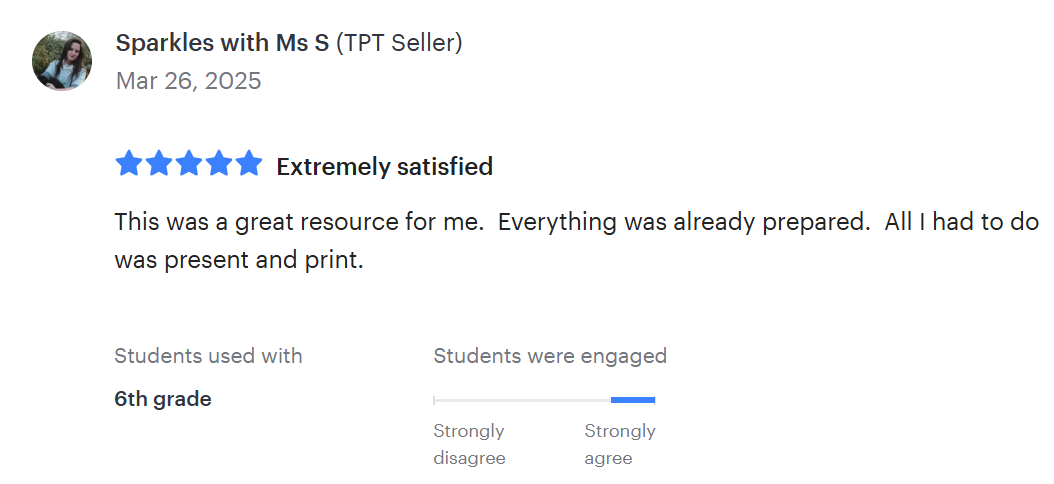
Task: Click the fifth blue rating star
Action: click(x=249, y=164)
